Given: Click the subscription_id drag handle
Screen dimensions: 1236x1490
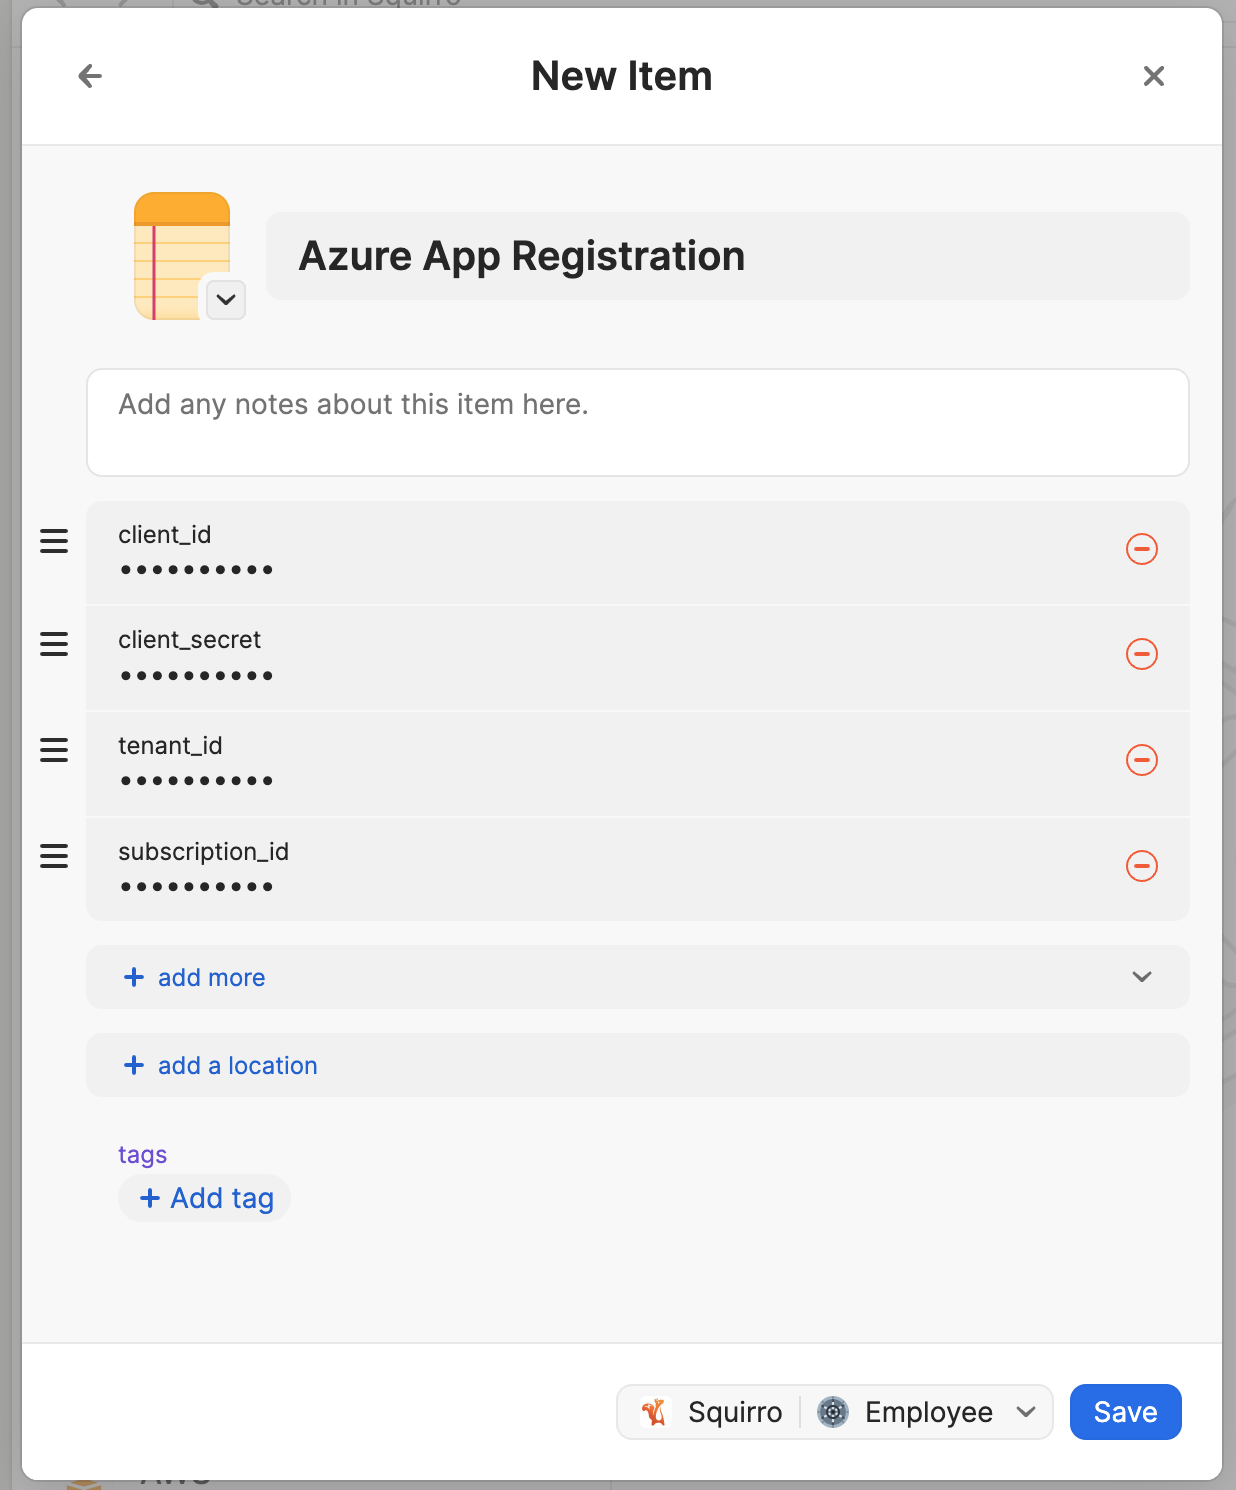Looking at the screenshot, I should click(x=54, y=856).
